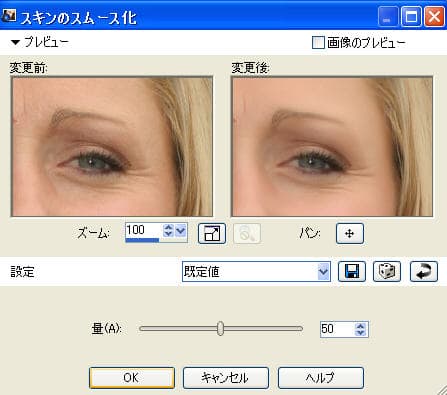
Task: Maximize the スキンのスムース化 dialog
Action: pos(411,16)
